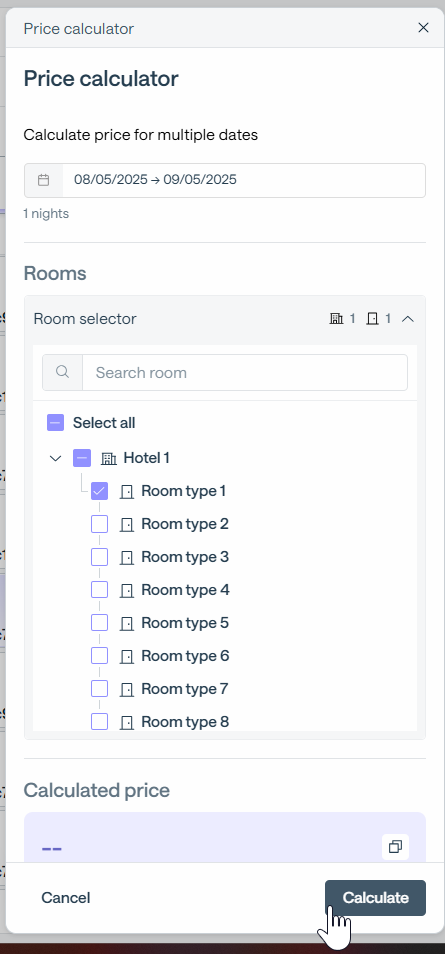
Task: Click the Calculate button
Action: [376, 897]
